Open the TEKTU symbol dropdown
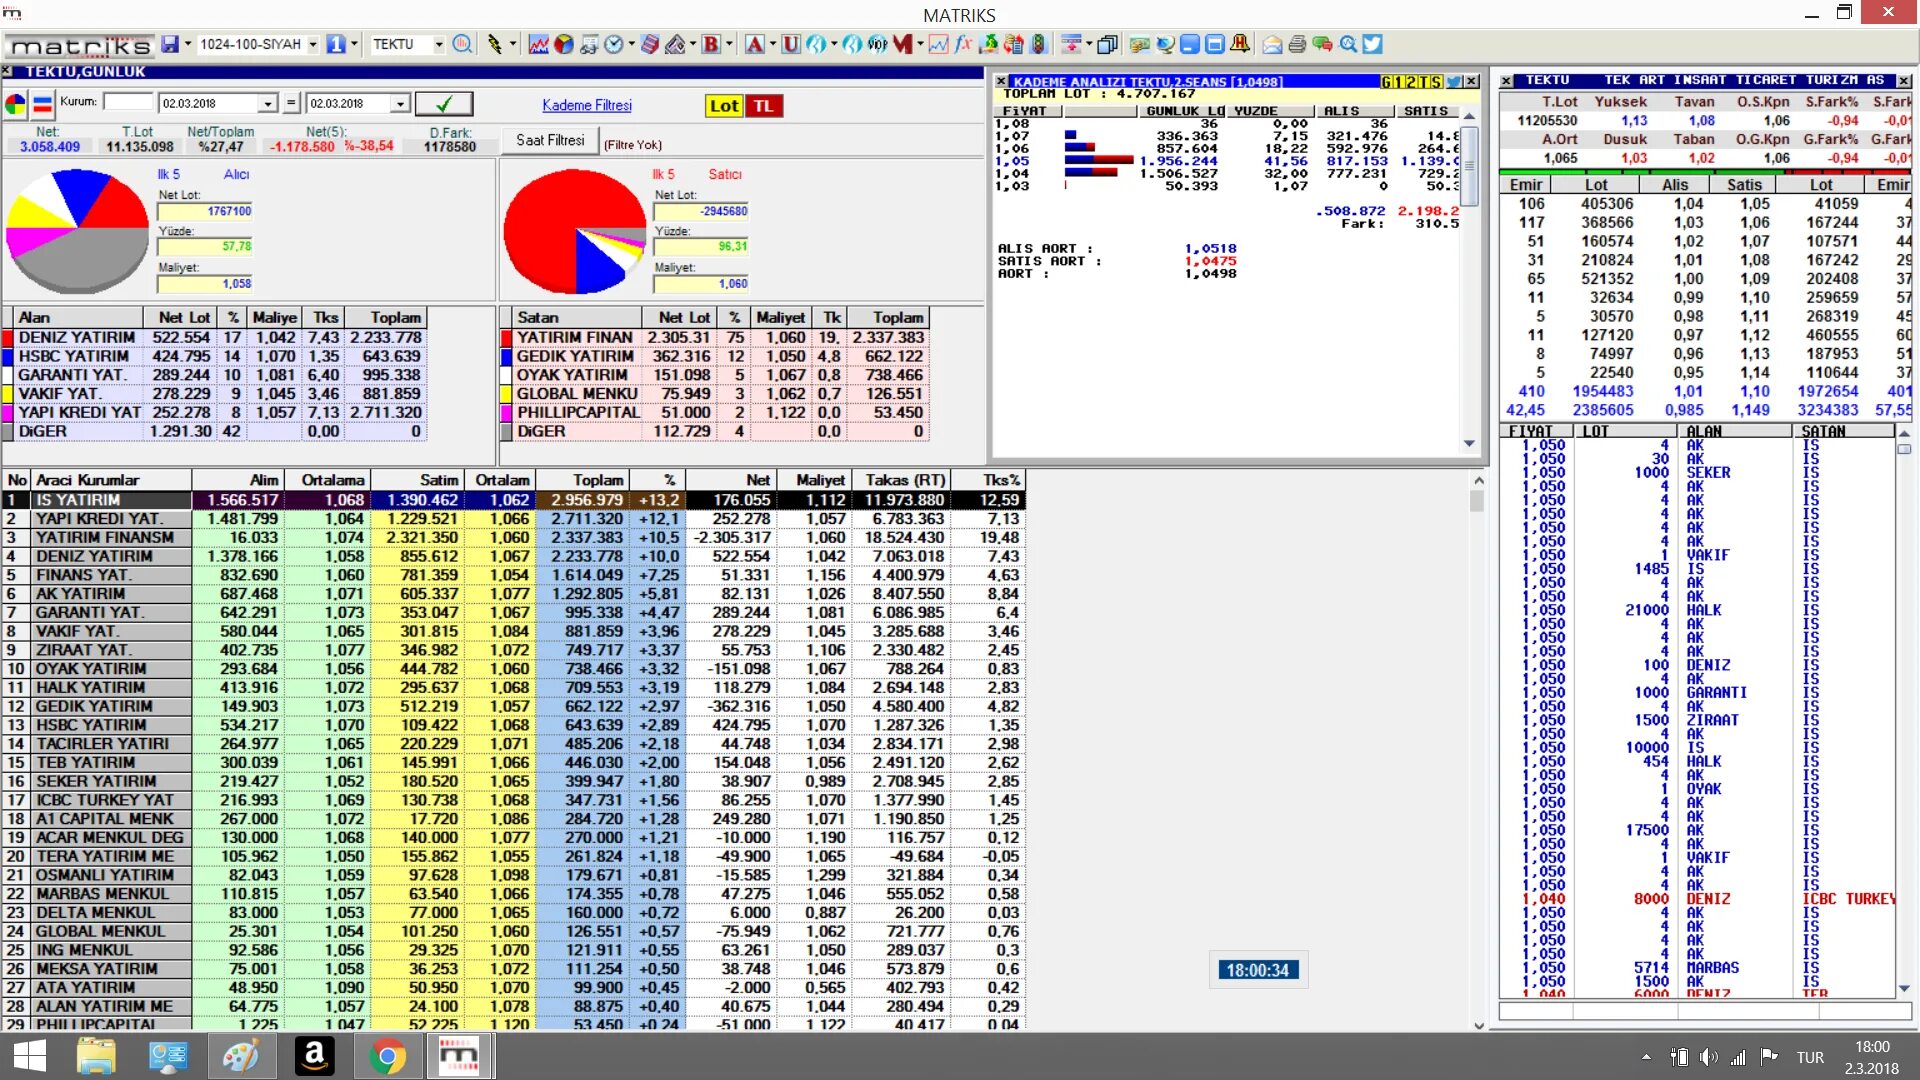Viewport: 1920px width, 1080px height. pos(438,44)
